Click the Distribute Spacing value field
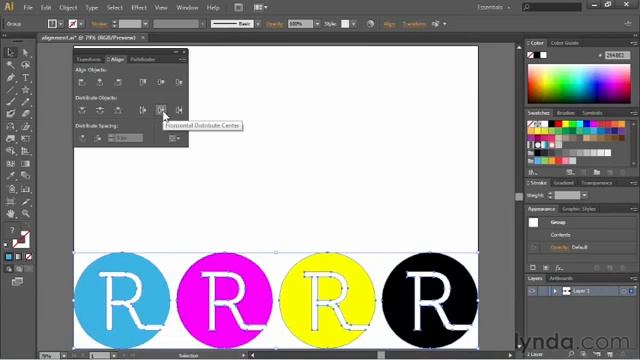 [129, 138]
